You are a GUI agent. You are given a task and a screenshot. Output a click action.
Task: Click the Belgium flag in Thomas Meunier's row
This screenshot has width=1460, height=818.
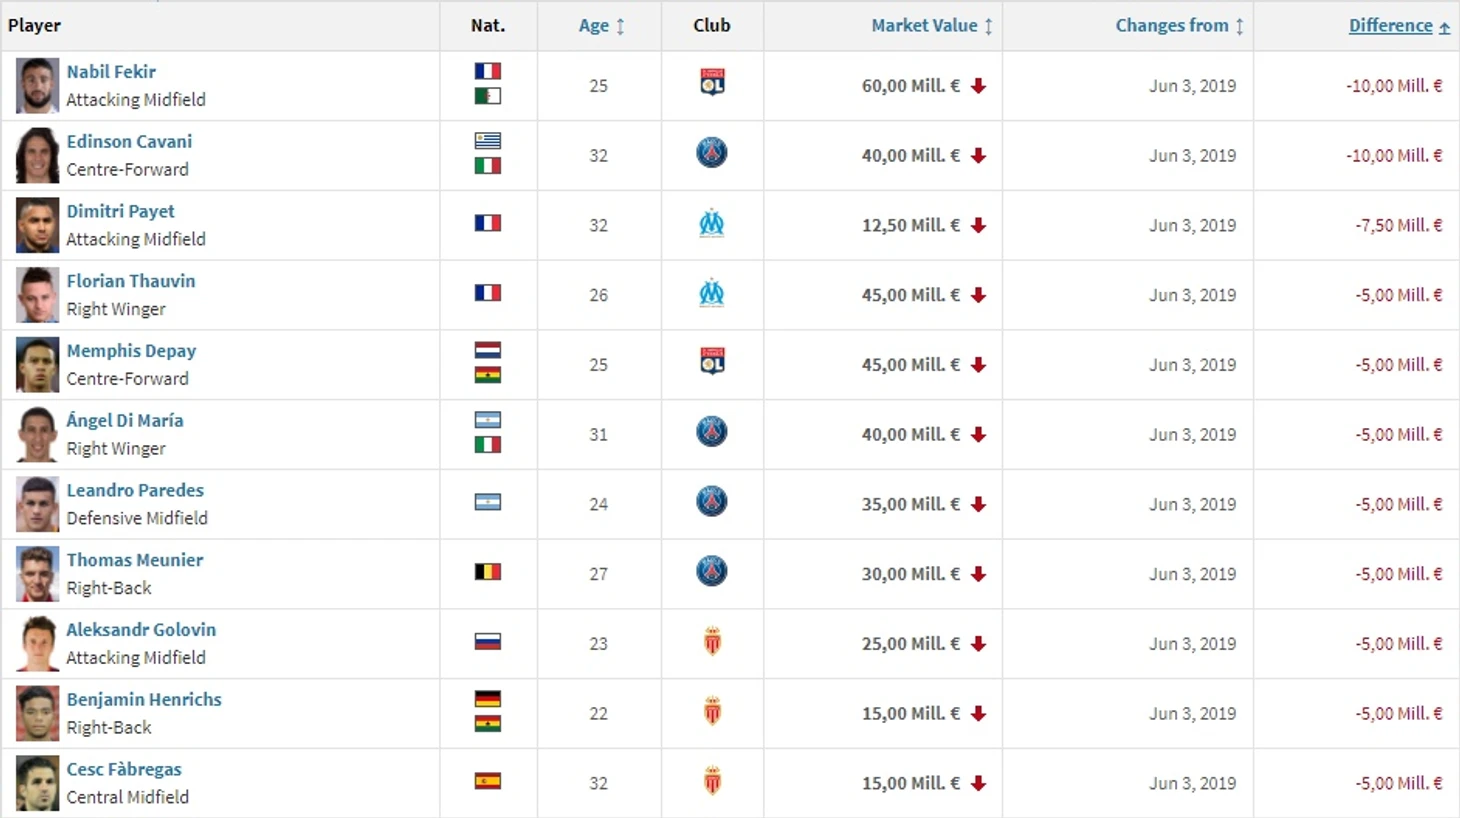click(x=488, y=572)
